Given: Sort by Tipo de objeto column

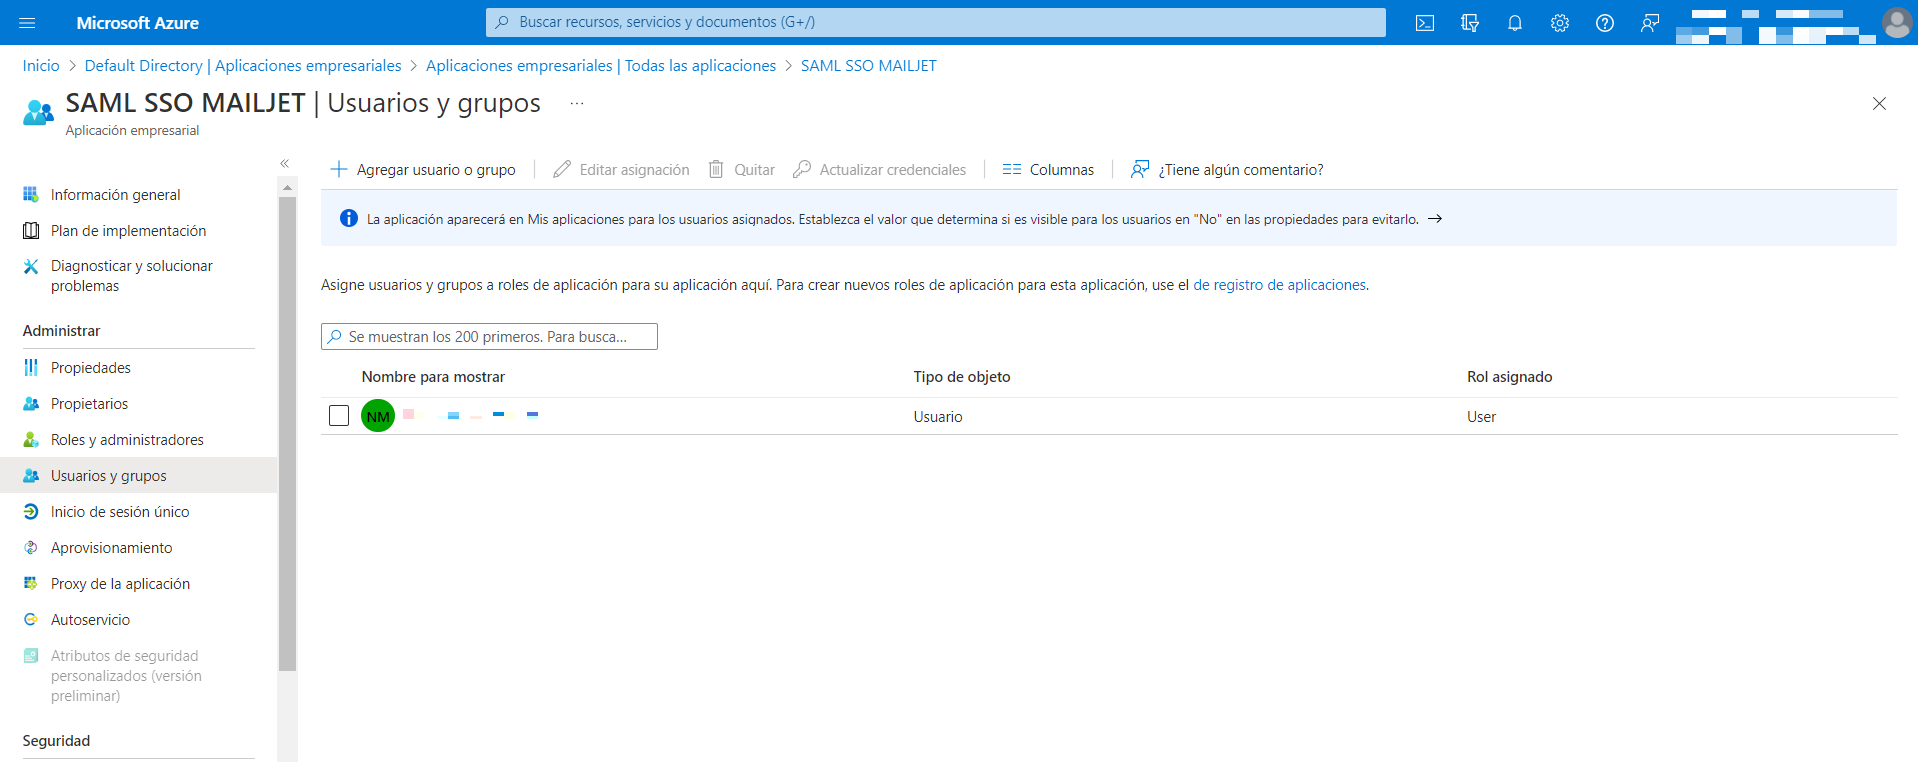Looking at the screenshot, I should 962,377.
